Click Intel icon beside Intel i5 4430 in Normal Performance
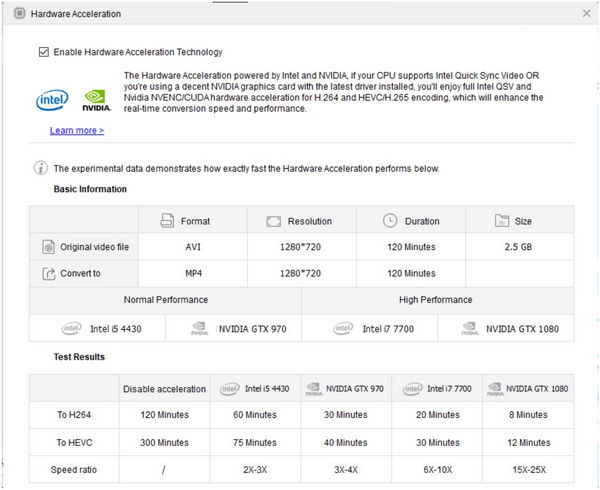600x490 pixels. tap(72, 328)
